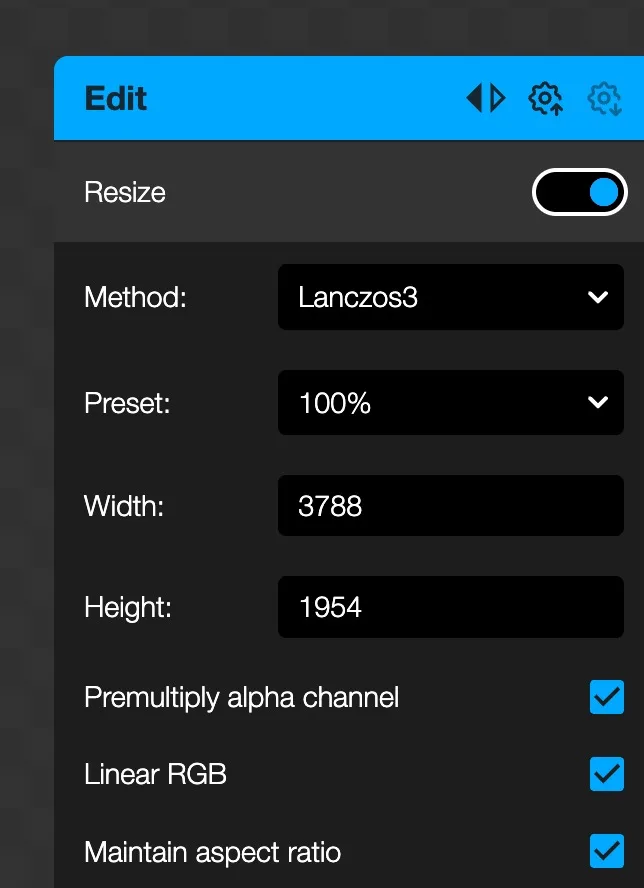Uncheck the Linear RGB checkbox
This screenshot has height=888, width=644.
point(606,774)
